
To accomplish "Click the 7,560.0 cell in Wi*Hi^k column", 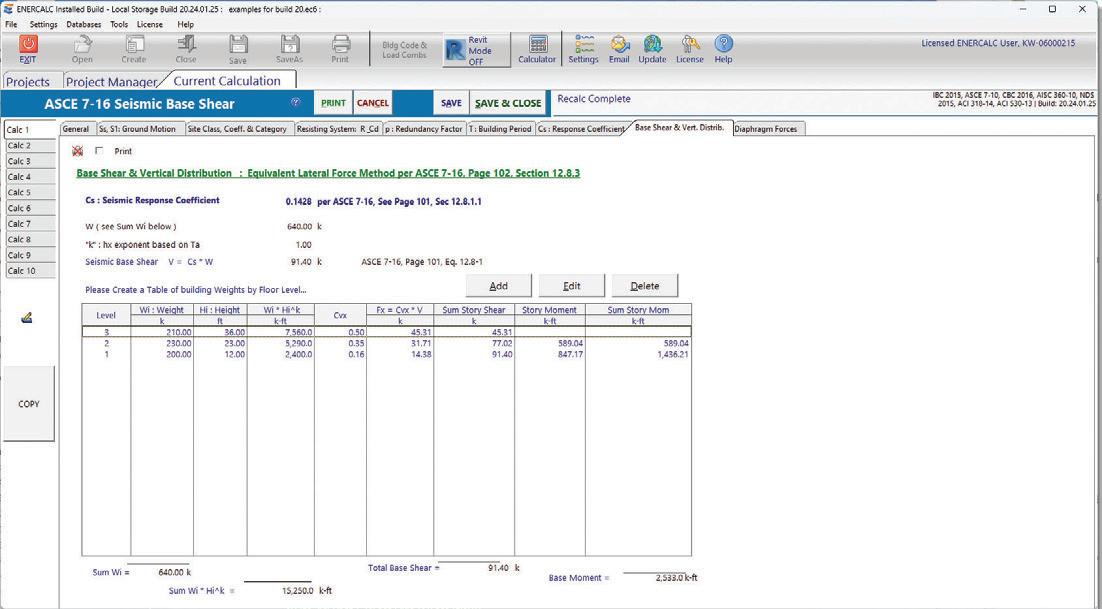I will tap(298, 332).
